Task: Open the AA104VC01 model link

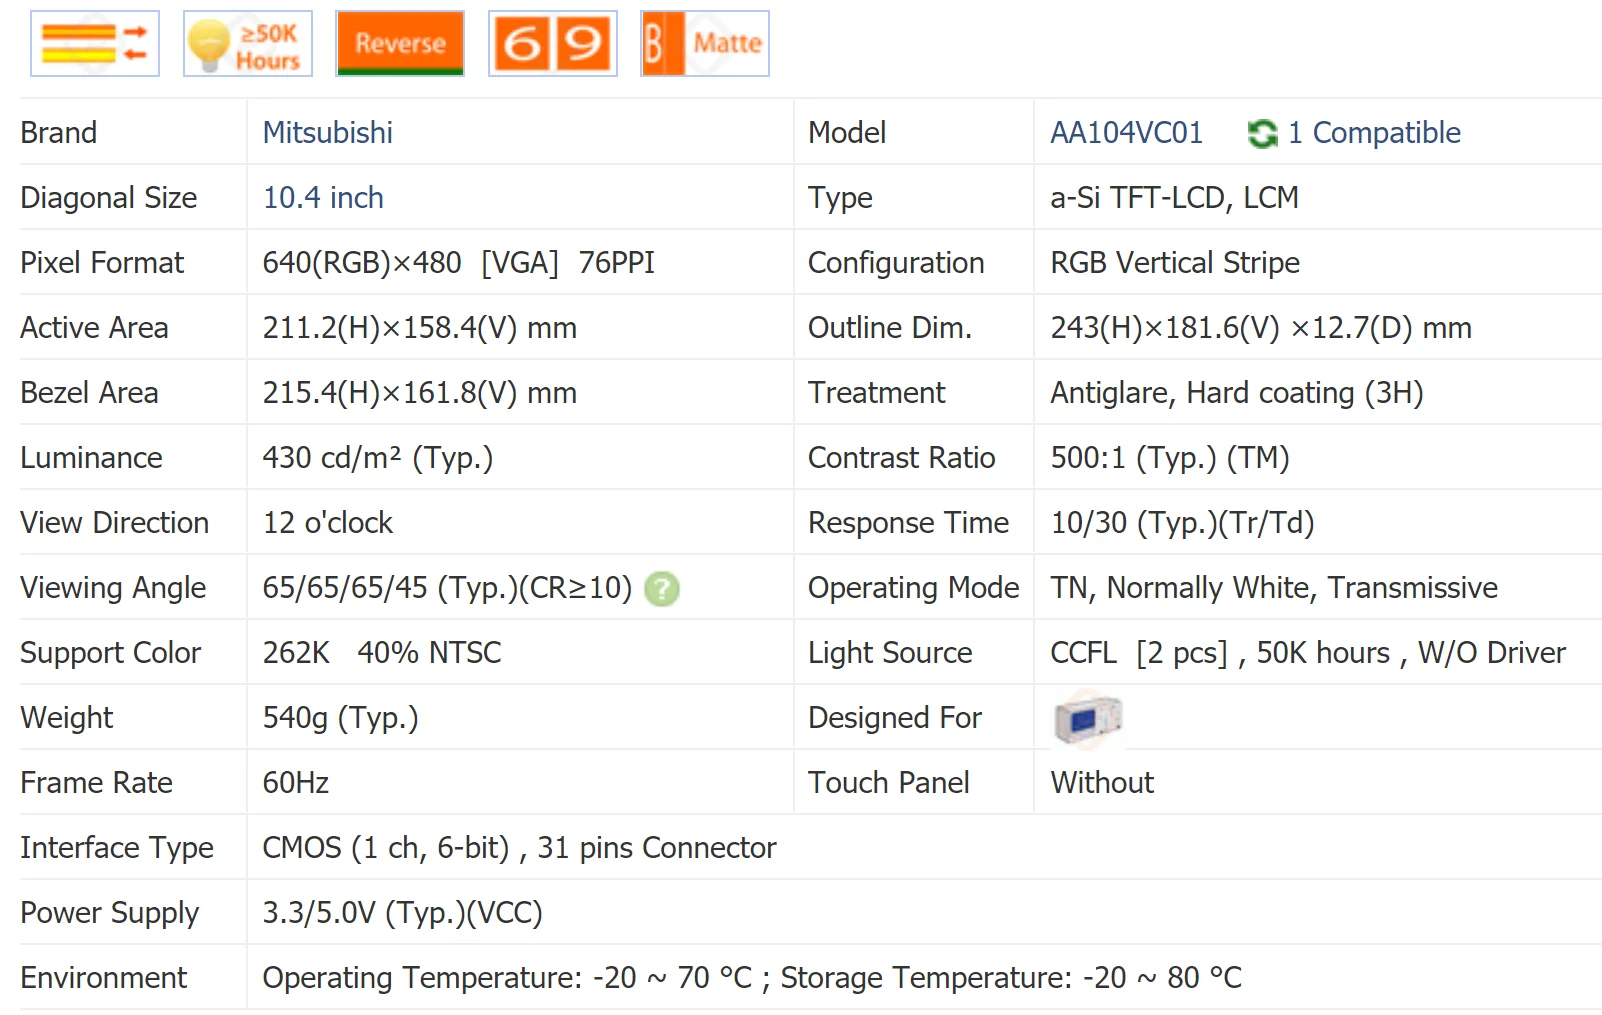Action: [x=1126, y=133]
